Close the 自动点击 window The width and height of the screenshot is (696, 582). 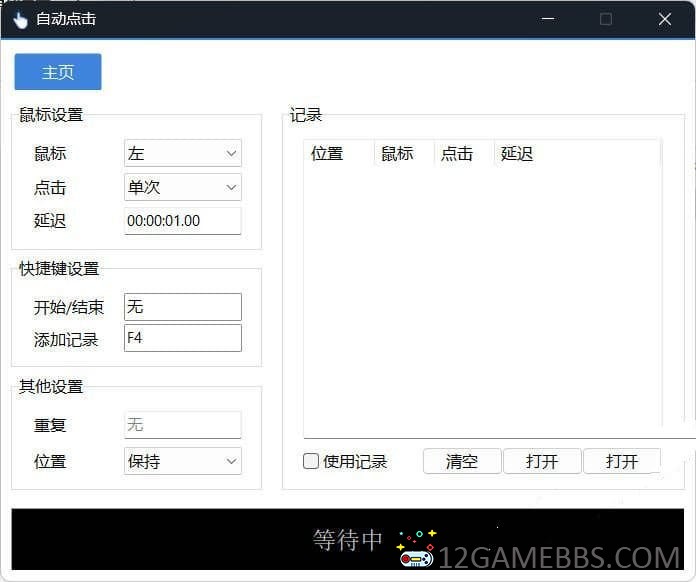665,19
